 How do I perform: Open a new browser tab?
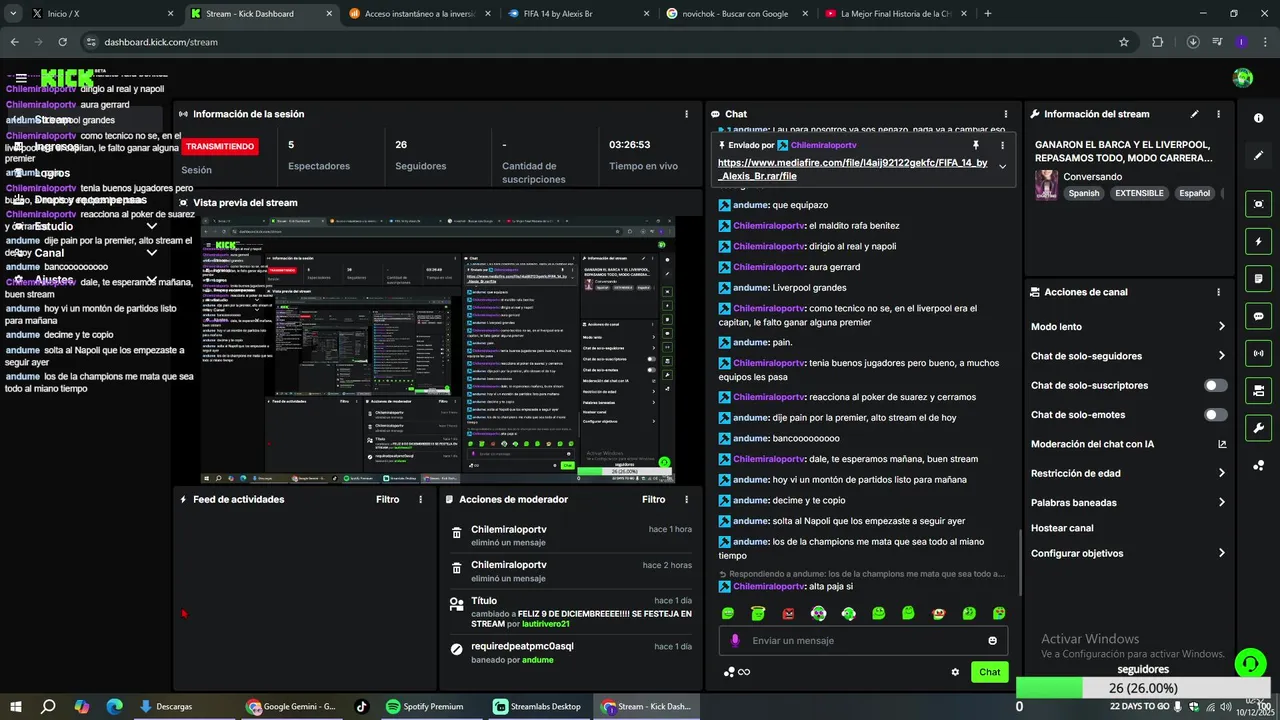point(987,14)
